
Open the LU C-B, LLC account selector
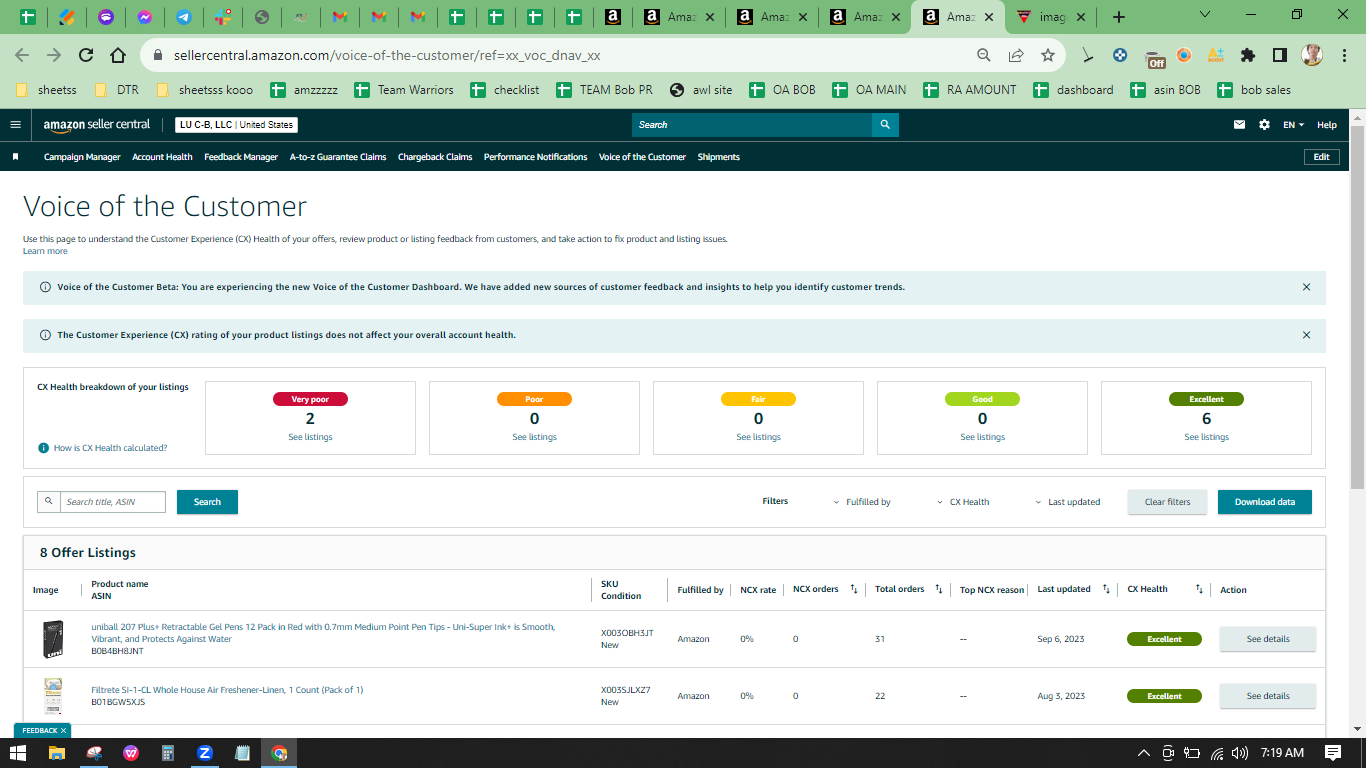(236, 125)
